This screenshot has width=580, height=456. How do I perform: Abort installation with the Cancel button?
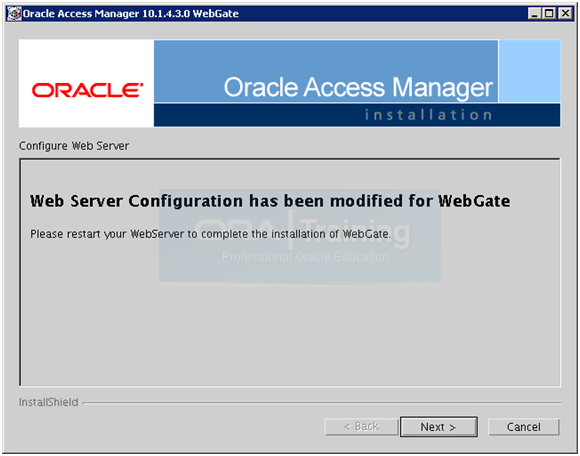[523, 427]
